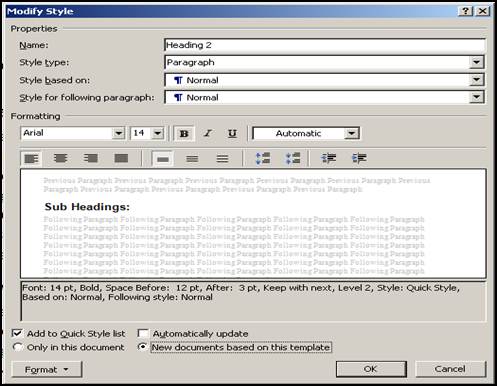Toggle Italic formatting button
The image size is (497, 386).
208,133
